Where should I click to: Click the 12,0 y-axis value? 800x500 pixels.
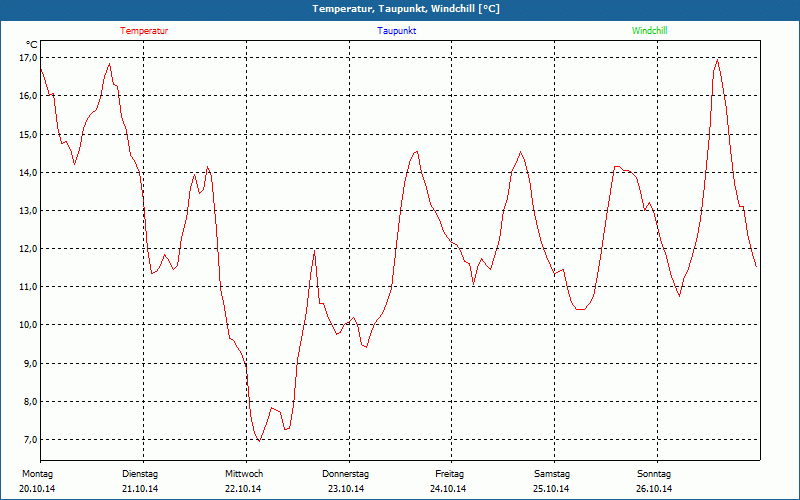tap(28, 248)
